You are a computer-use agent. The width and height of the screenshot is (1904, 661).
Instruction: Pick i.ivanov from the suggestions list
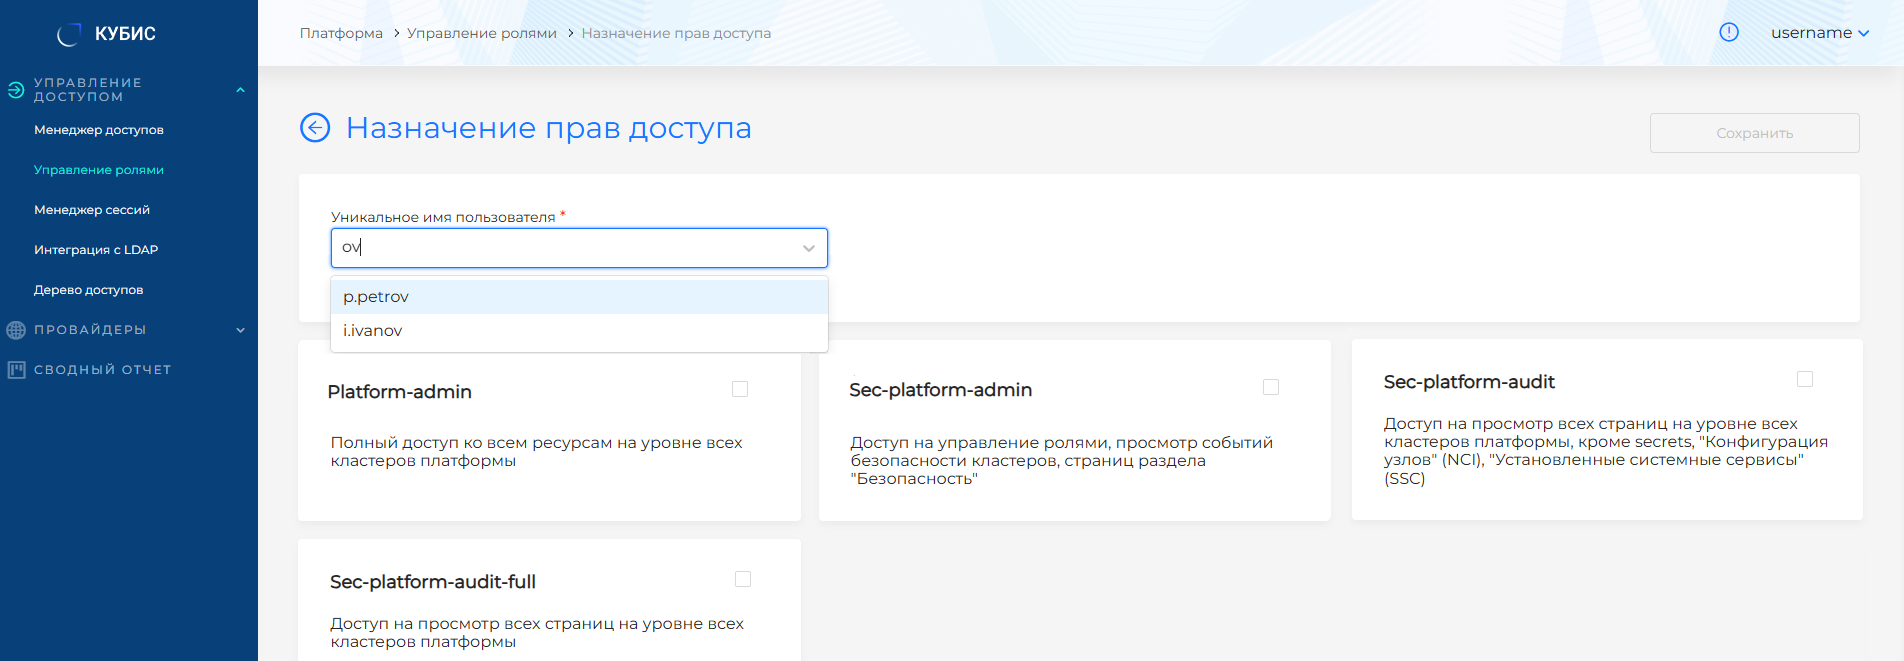(373, 331)
